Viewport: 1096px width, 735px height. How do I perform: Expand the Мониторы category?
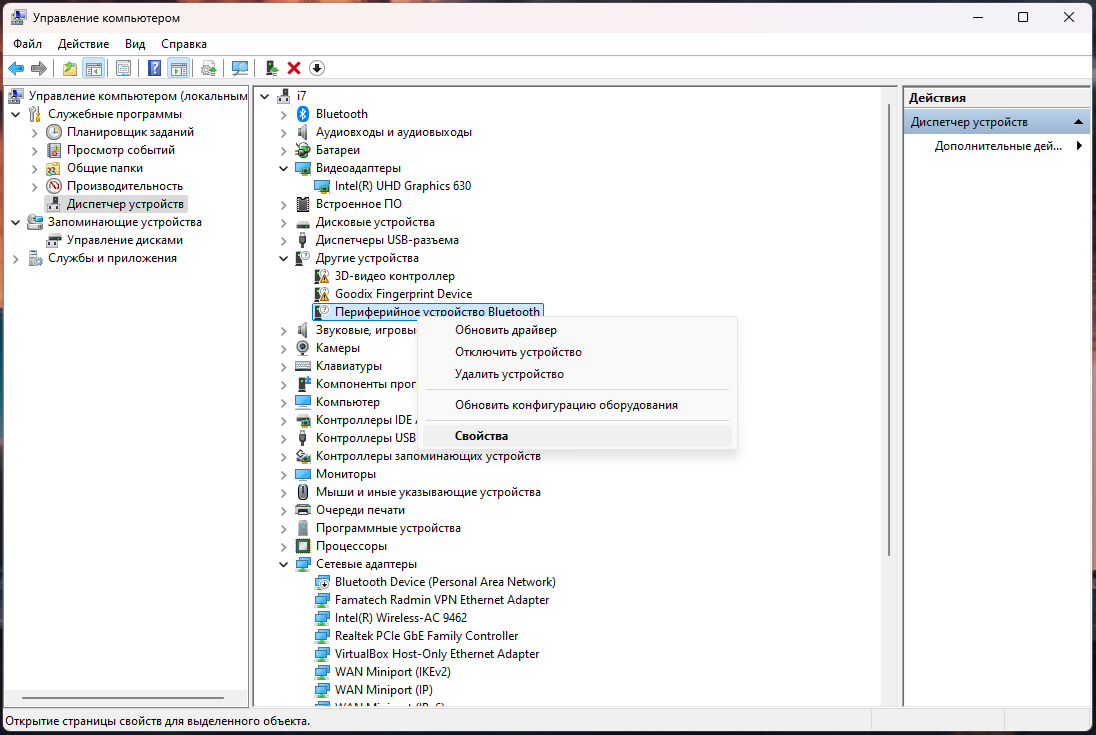click(284, 474)
